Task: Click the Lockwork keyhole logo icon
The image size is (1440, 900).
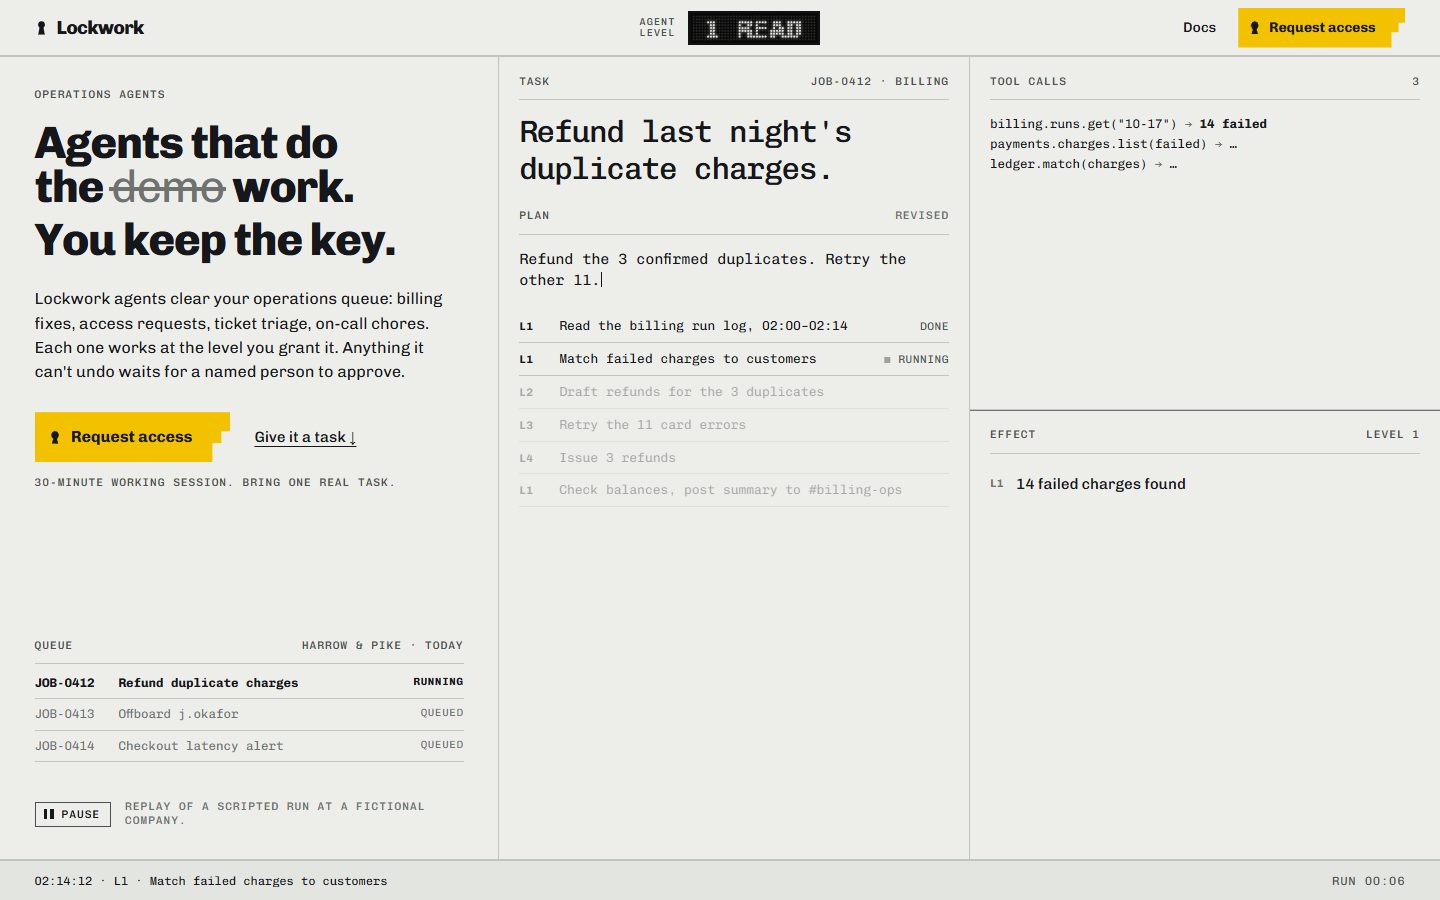Action: [41, 28]
